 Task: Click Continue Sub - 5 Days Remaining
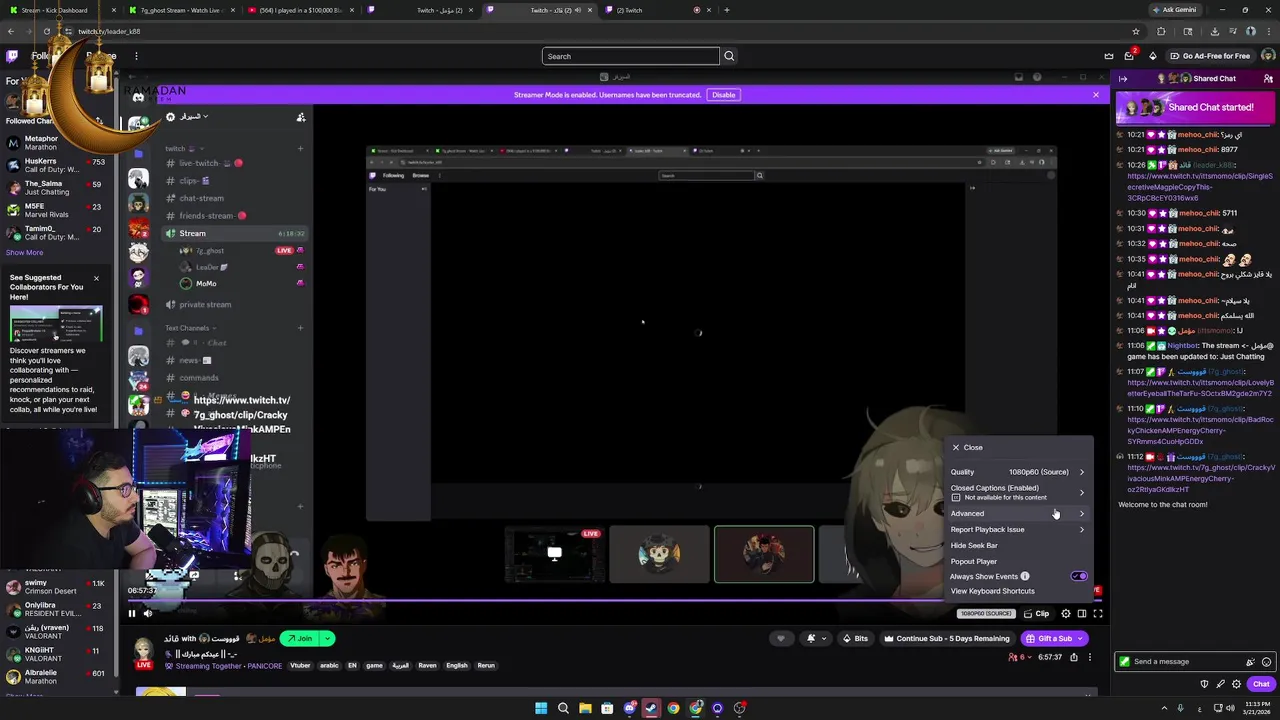(x=946, y=639)
